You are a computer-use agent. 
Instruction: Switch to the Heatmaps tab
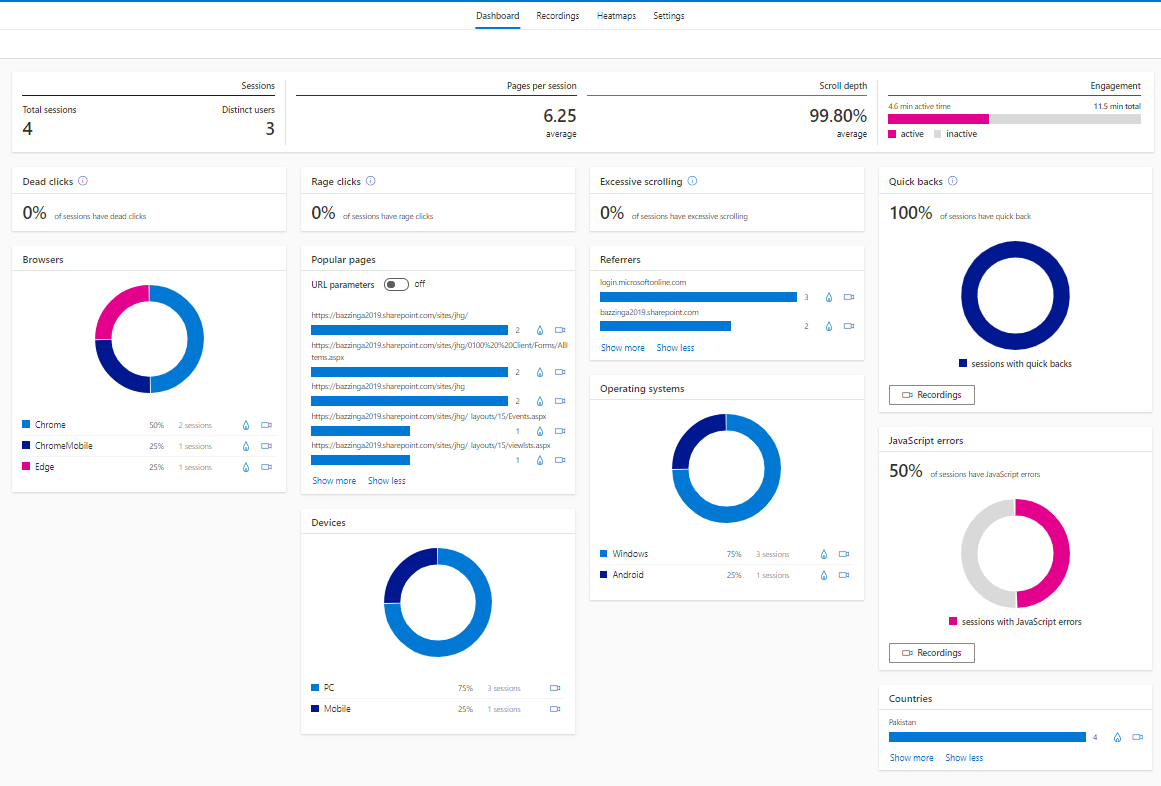pyautogui.click(x=616, y=16)
